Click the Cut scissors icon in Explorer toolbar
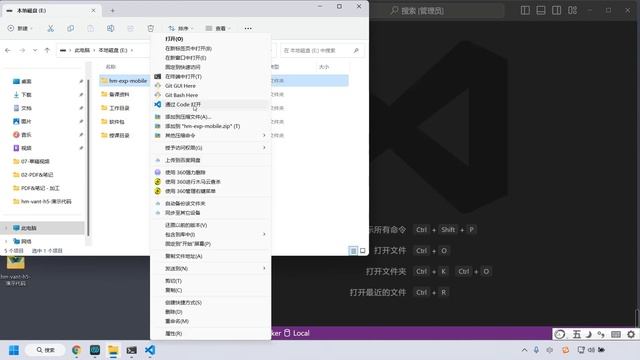This screenshot has height=360, width=640. [x=51, y=28]
